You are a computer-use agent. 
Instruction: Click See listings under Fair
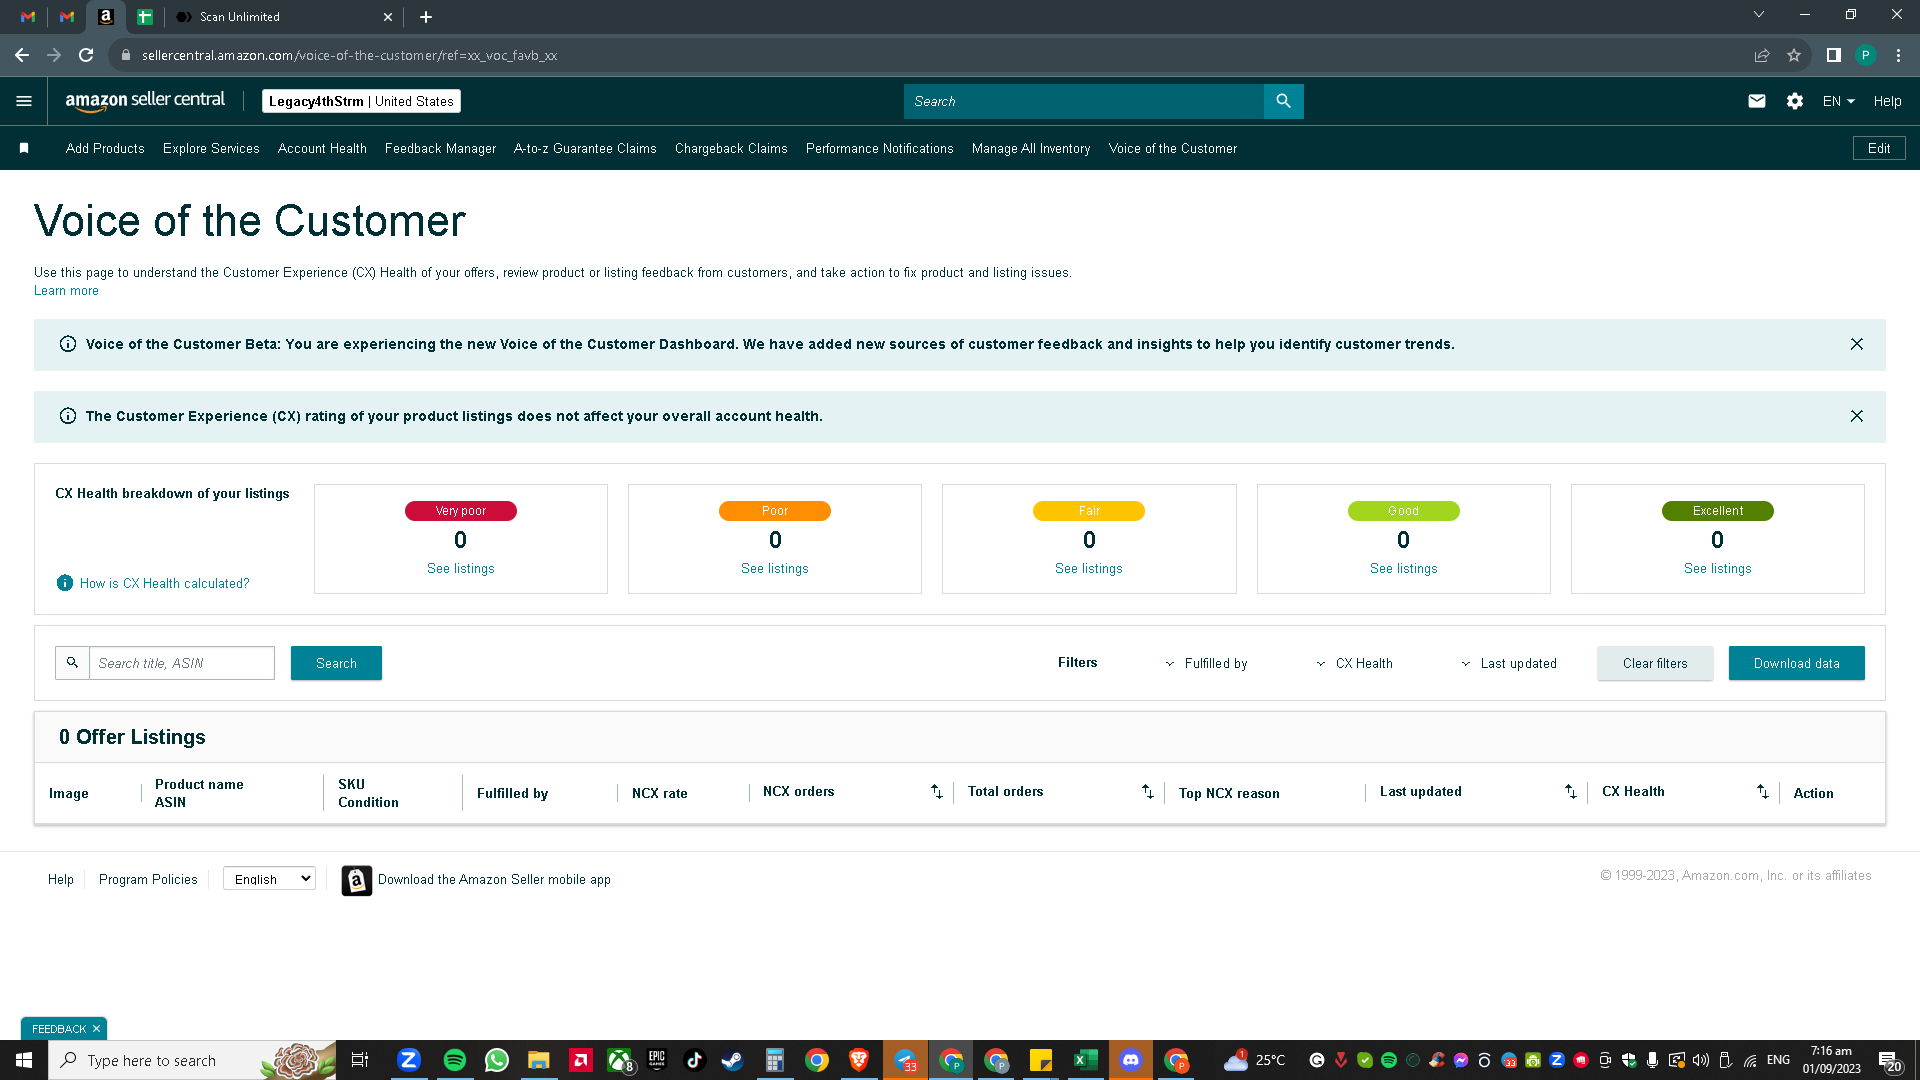1089,568
